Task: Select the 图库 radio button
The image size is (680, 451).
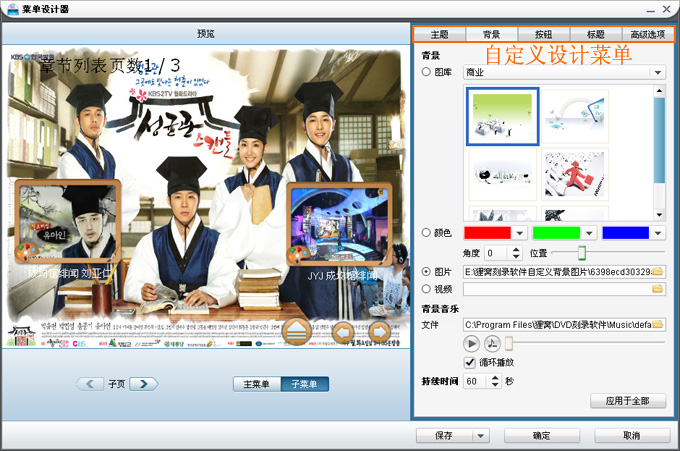Action: click(426, 72)
